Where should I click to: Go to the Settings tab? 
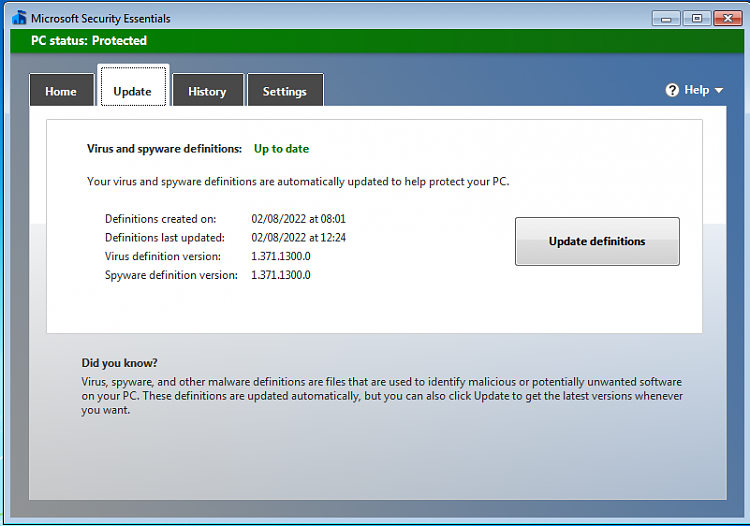click(285, 90)
